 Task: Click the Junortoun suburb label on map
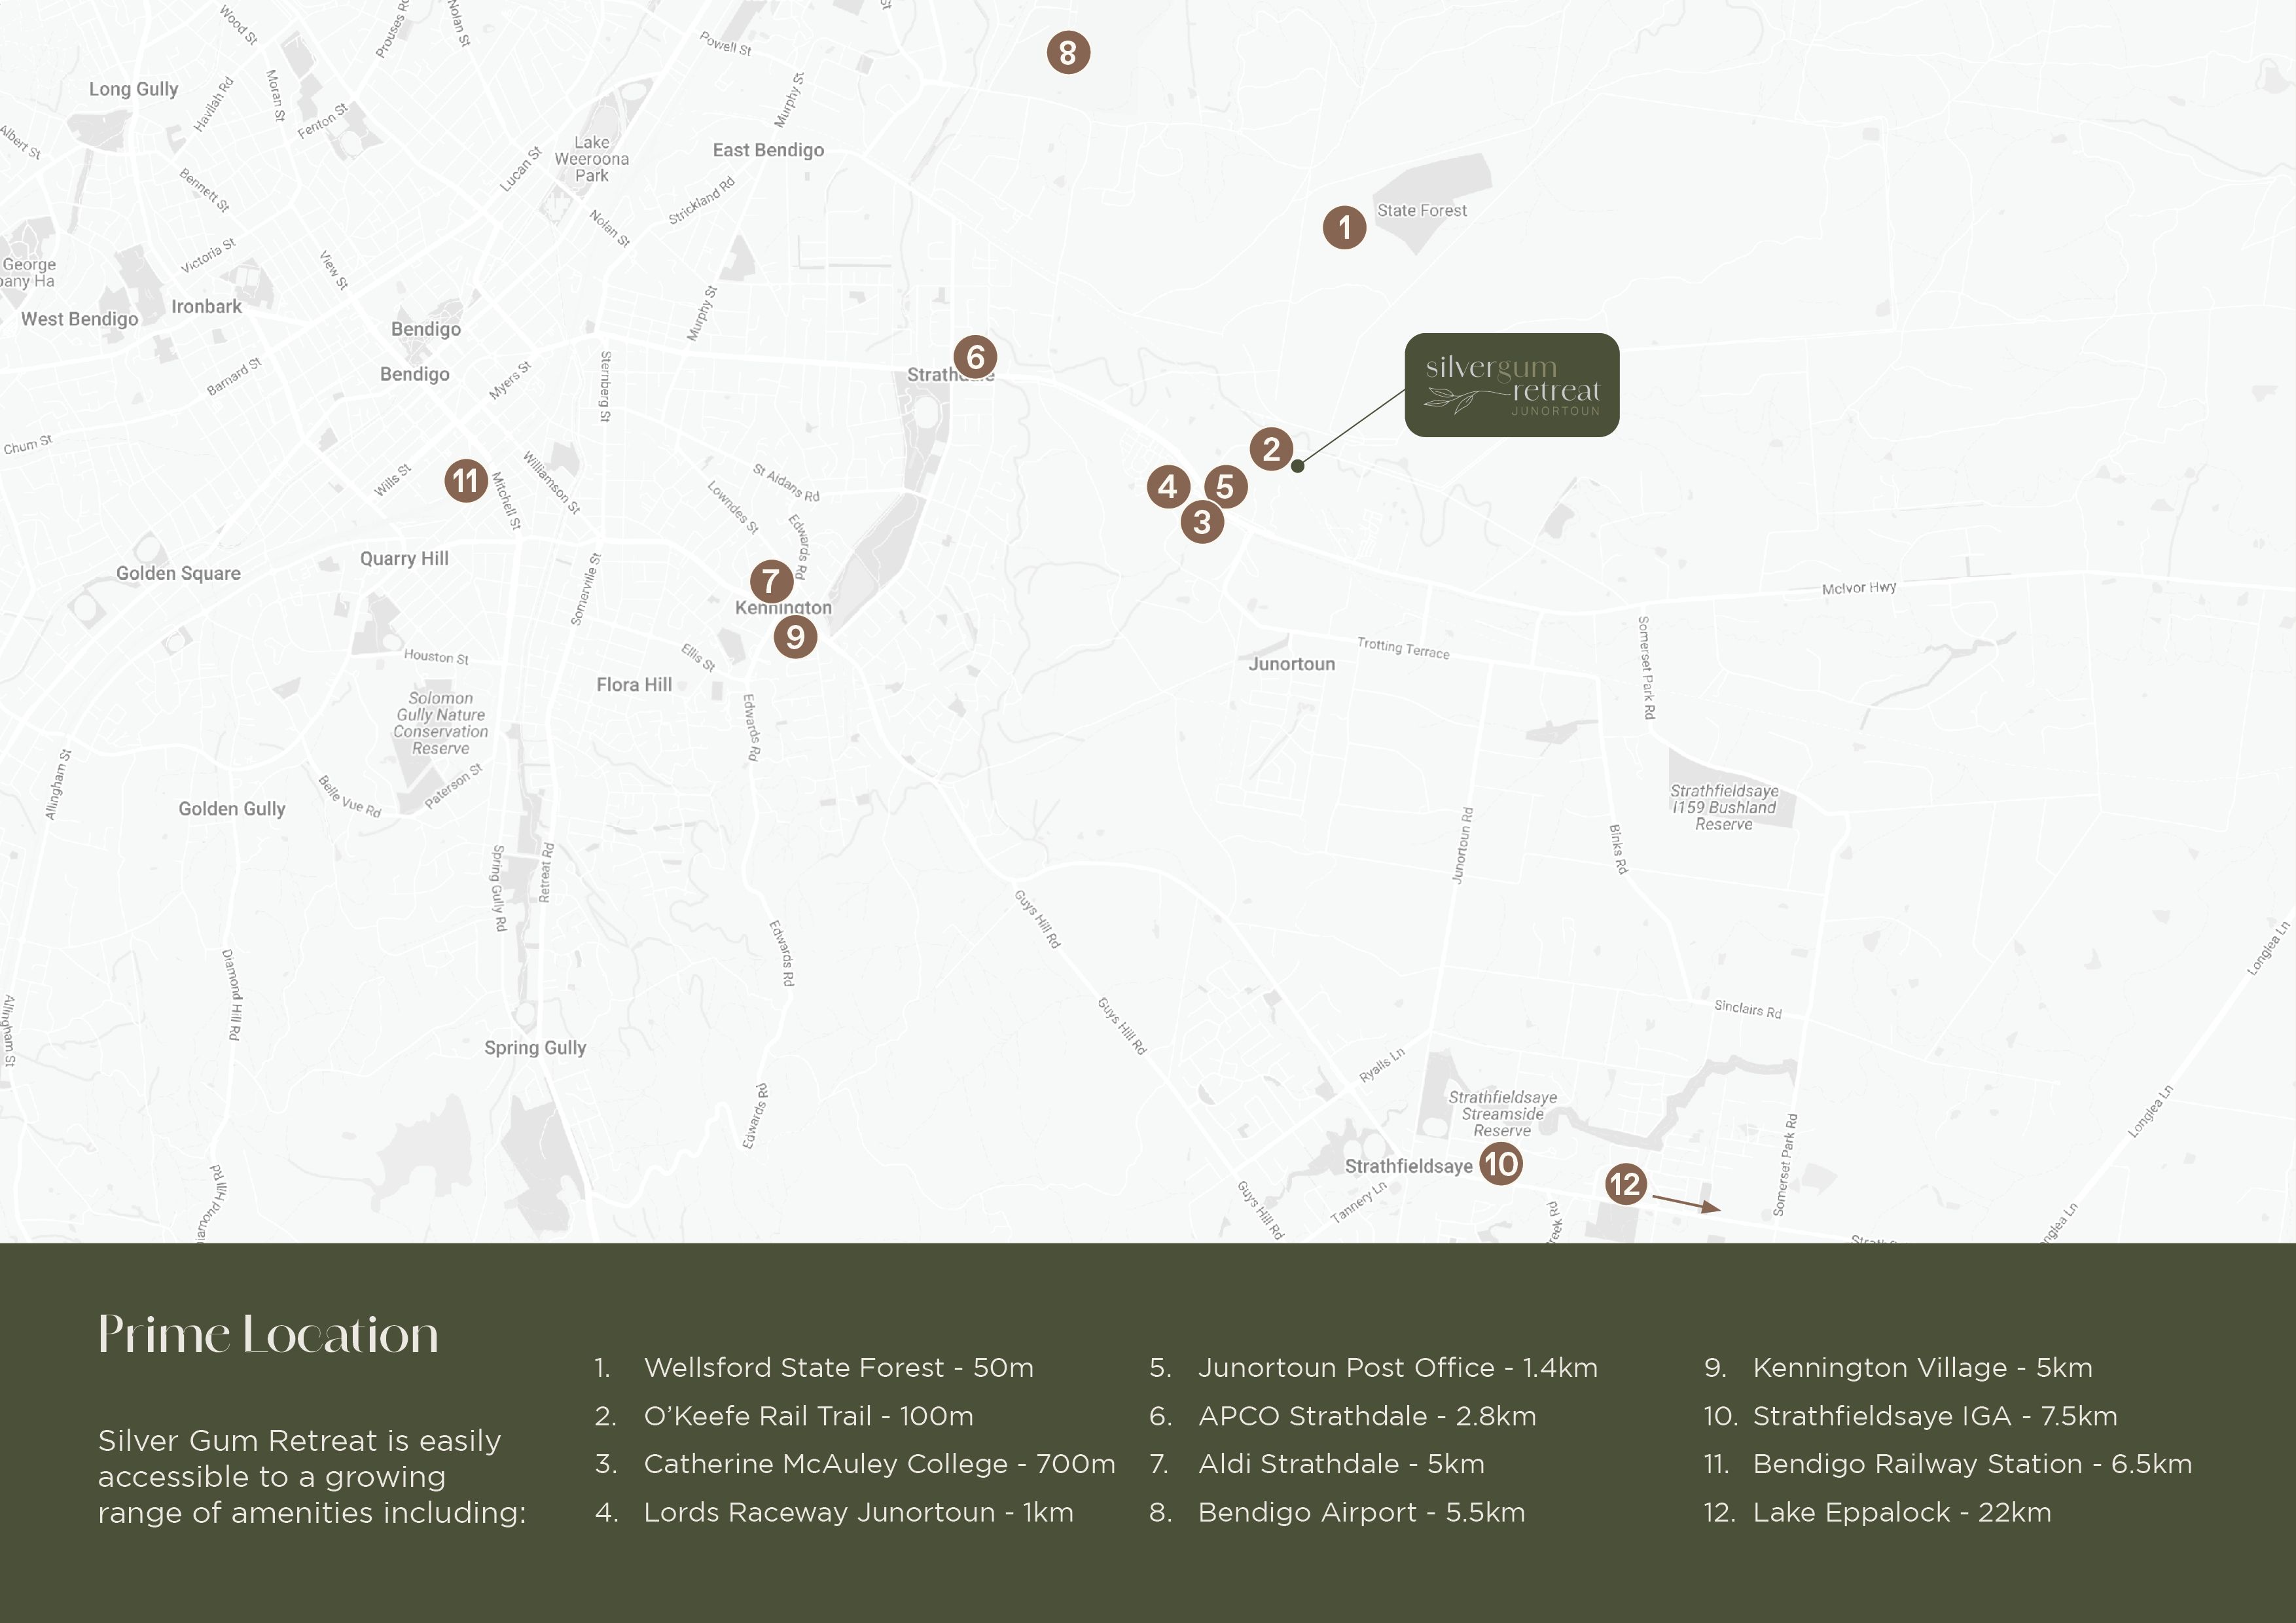pyautogui.click(x=1291, y=664)
